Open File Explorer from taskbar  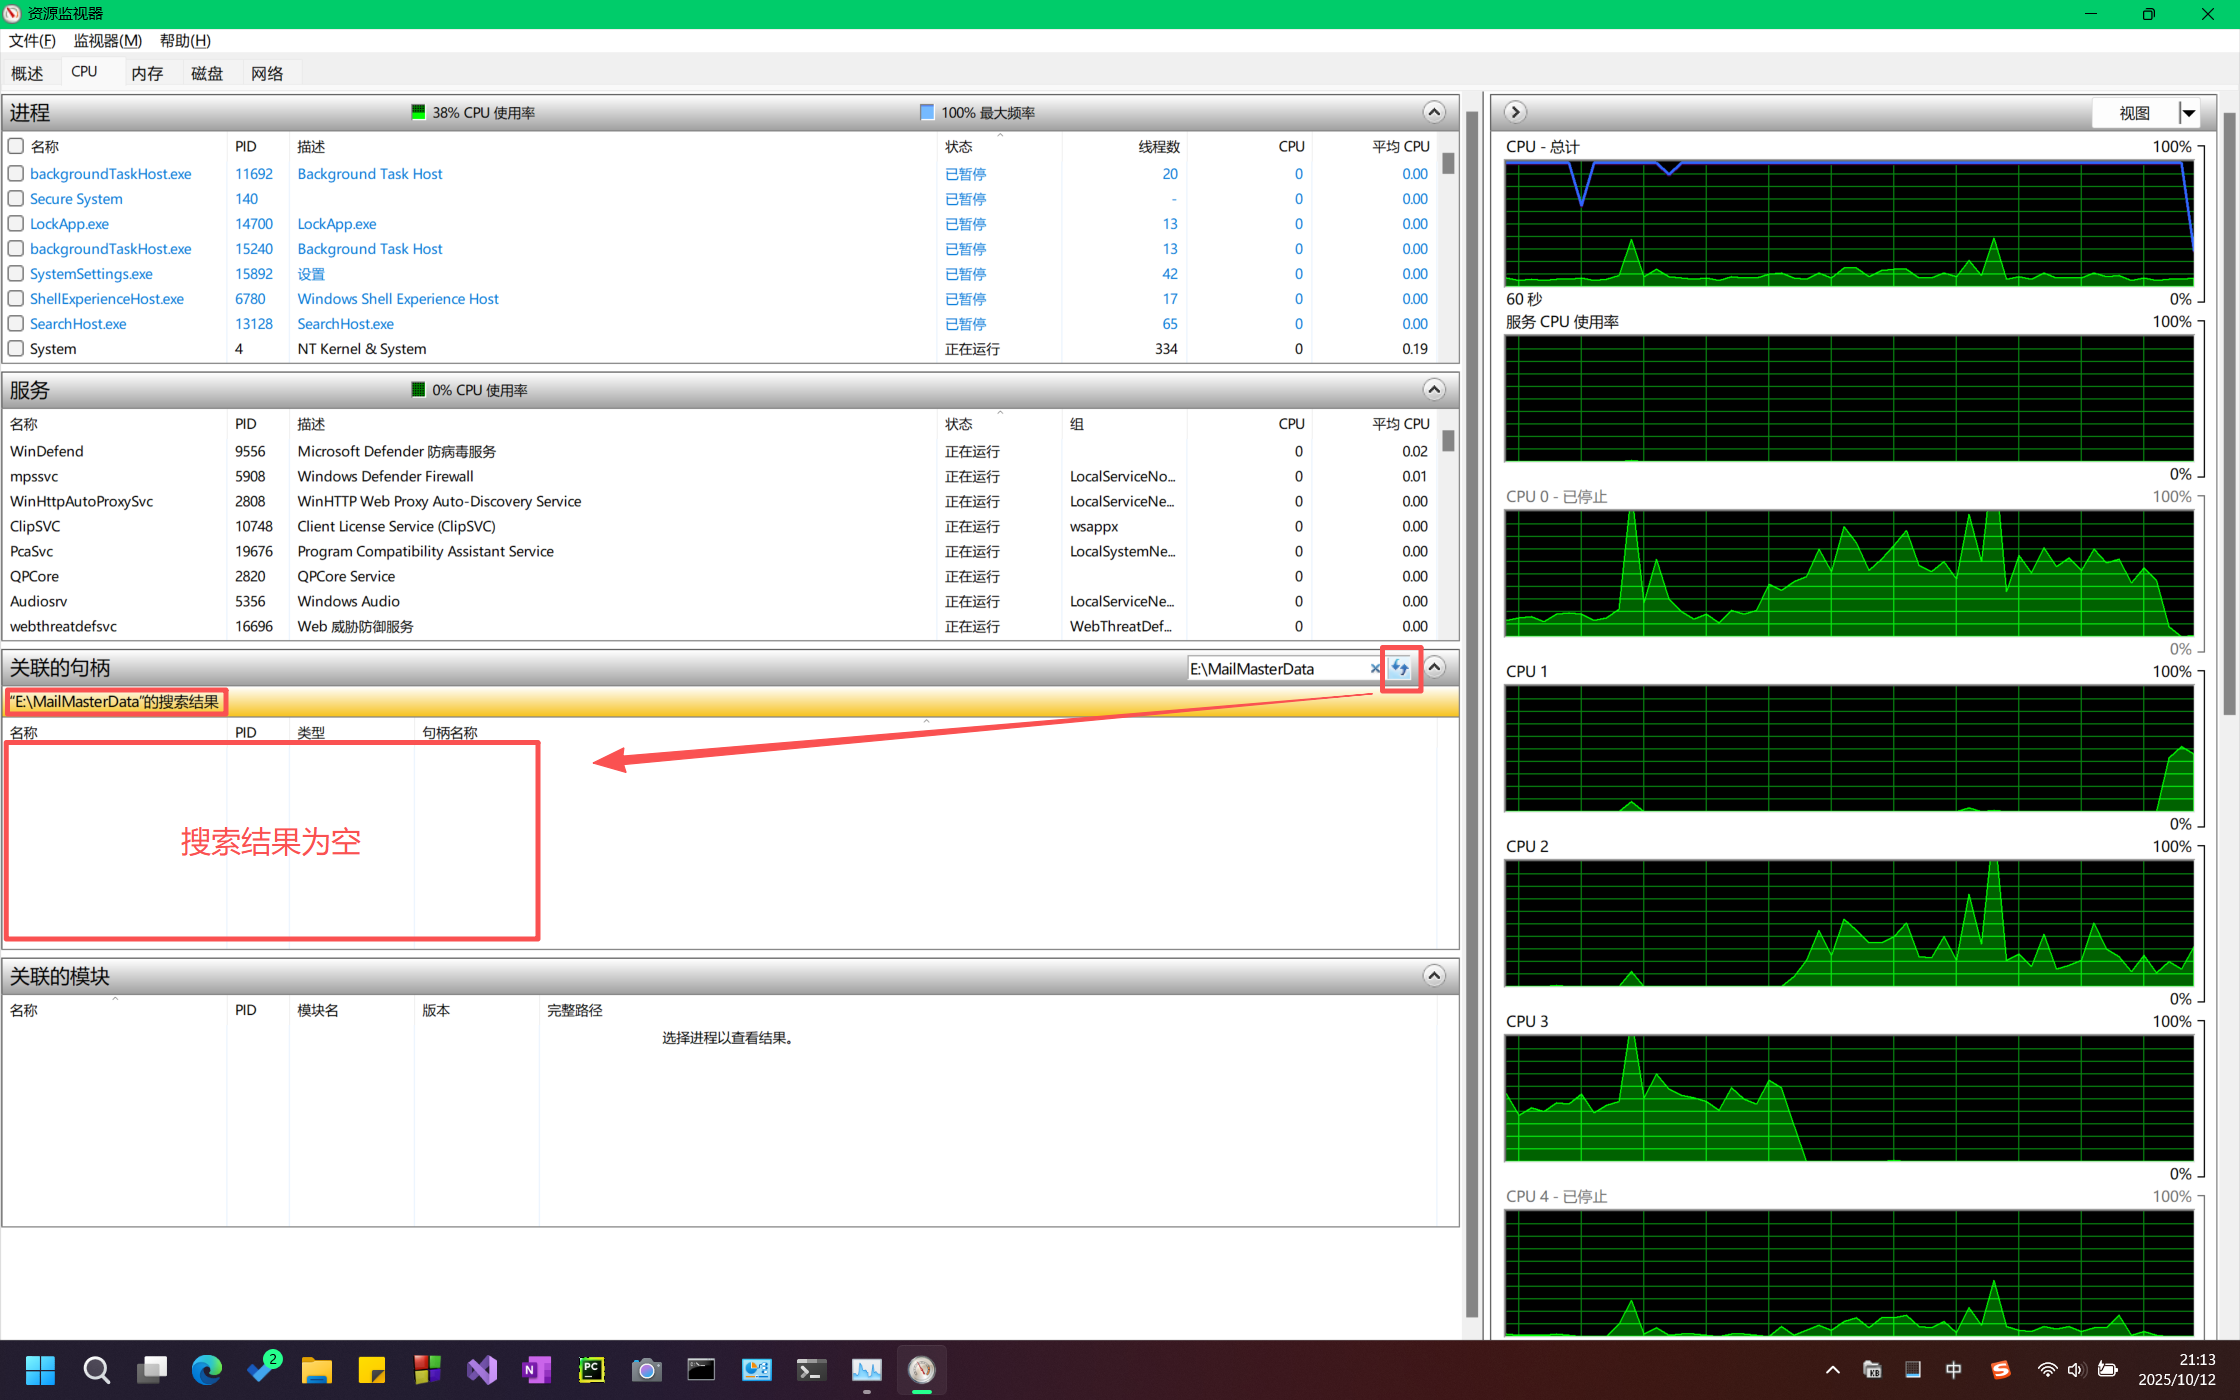point(317,1369)
